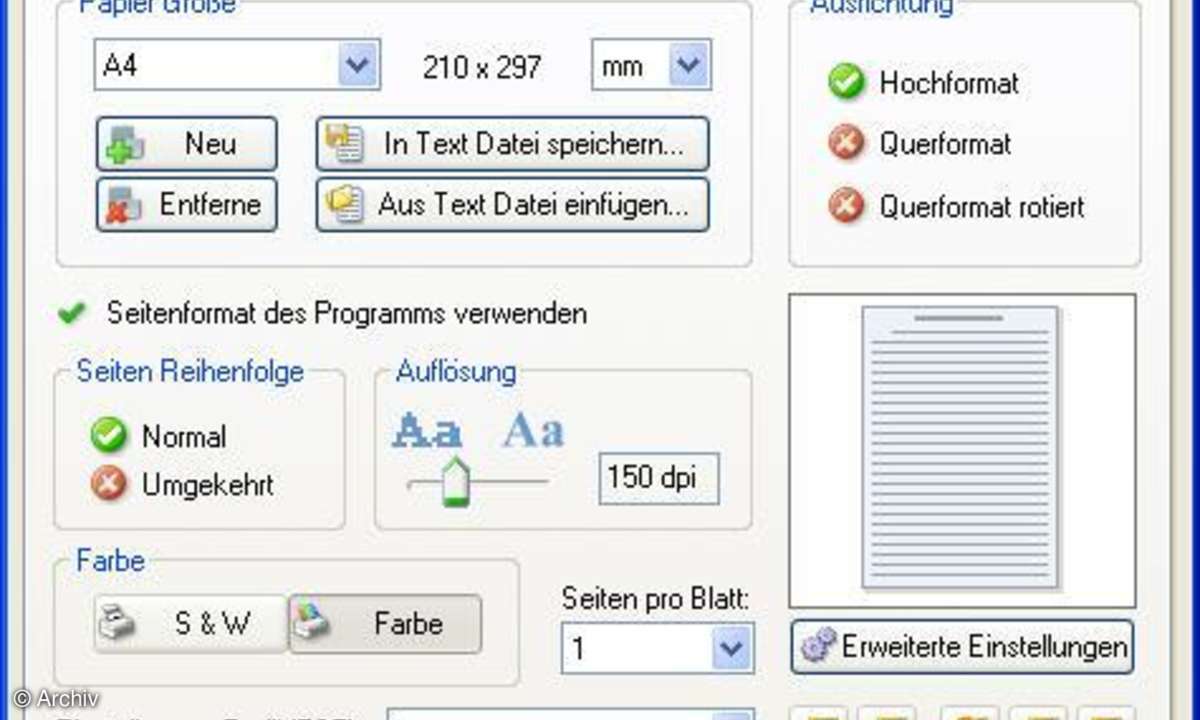Image resolution: width=1200 pixels, height=720 pixels.
Task: Click In Text Datei speichern button
Action: (x=513, y=144)
